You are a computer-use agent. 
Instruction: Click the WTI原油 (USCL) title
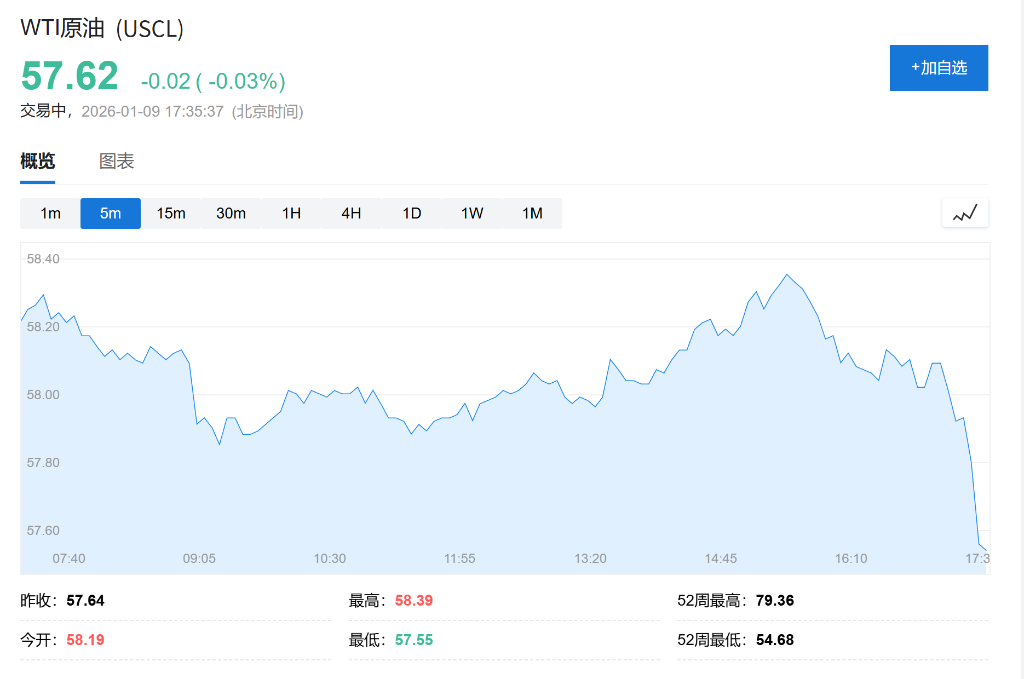pos(102,29)
